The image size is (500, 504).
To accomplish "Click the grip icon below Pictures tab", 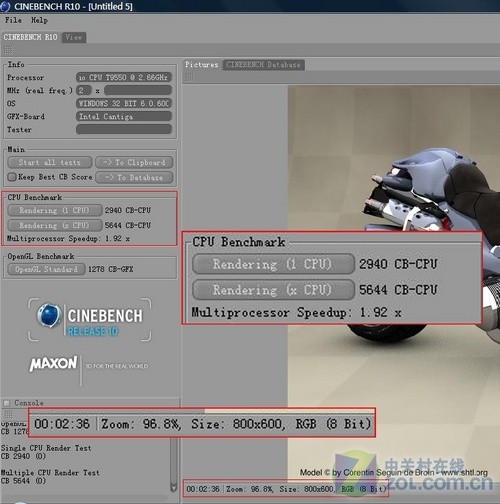I will coord(190,77).
